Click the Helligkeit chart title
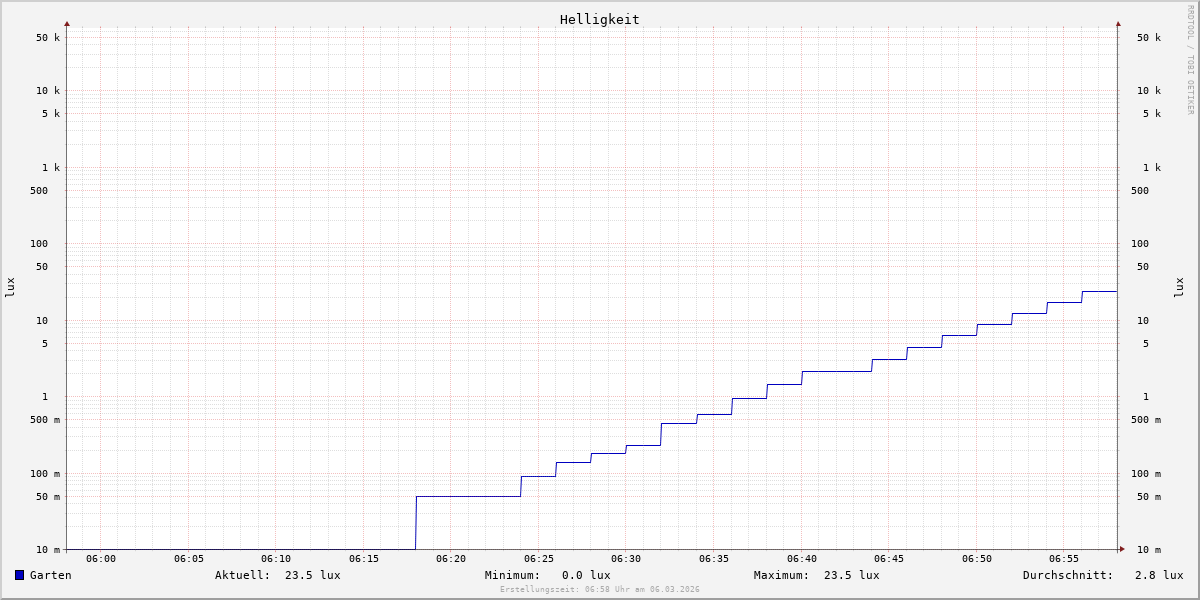The width and height of the screenshot is (1200, 600). (599, 19)
